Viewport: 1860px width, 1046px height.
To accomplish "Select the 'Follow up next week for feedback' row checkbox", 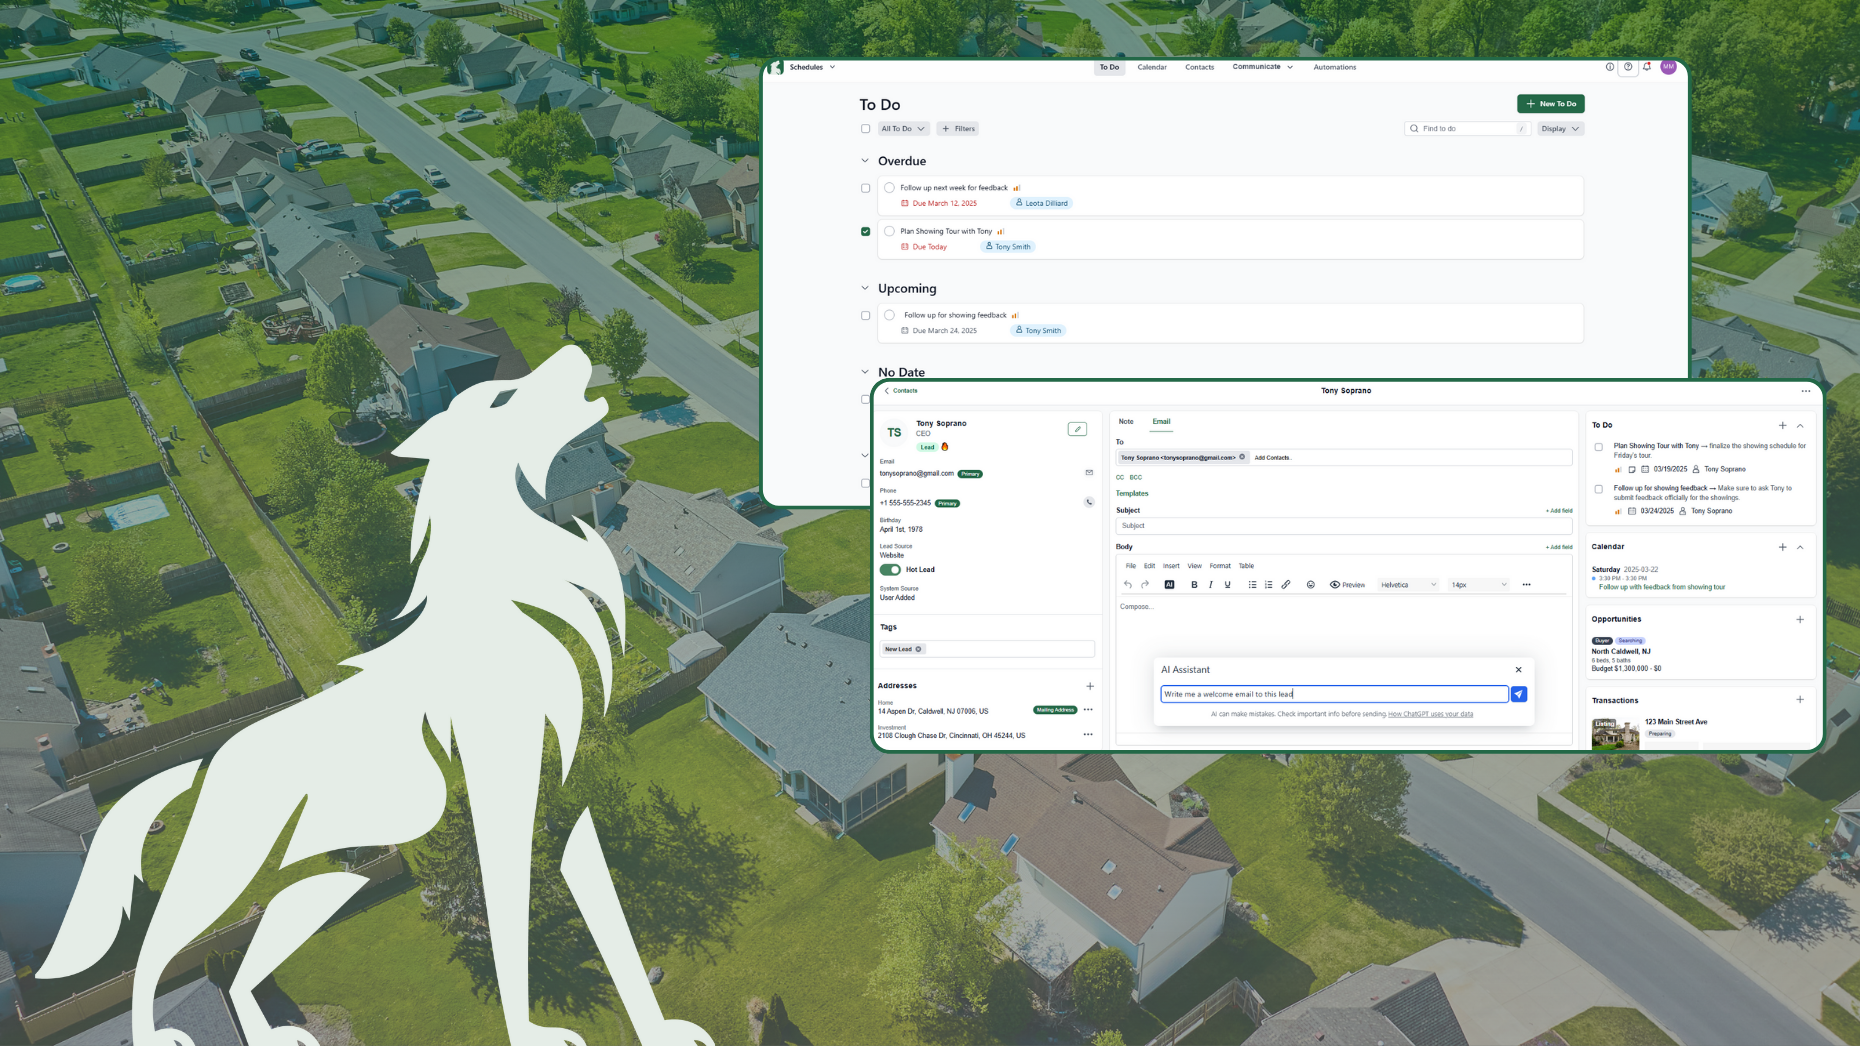I will (x=866, y=188).
